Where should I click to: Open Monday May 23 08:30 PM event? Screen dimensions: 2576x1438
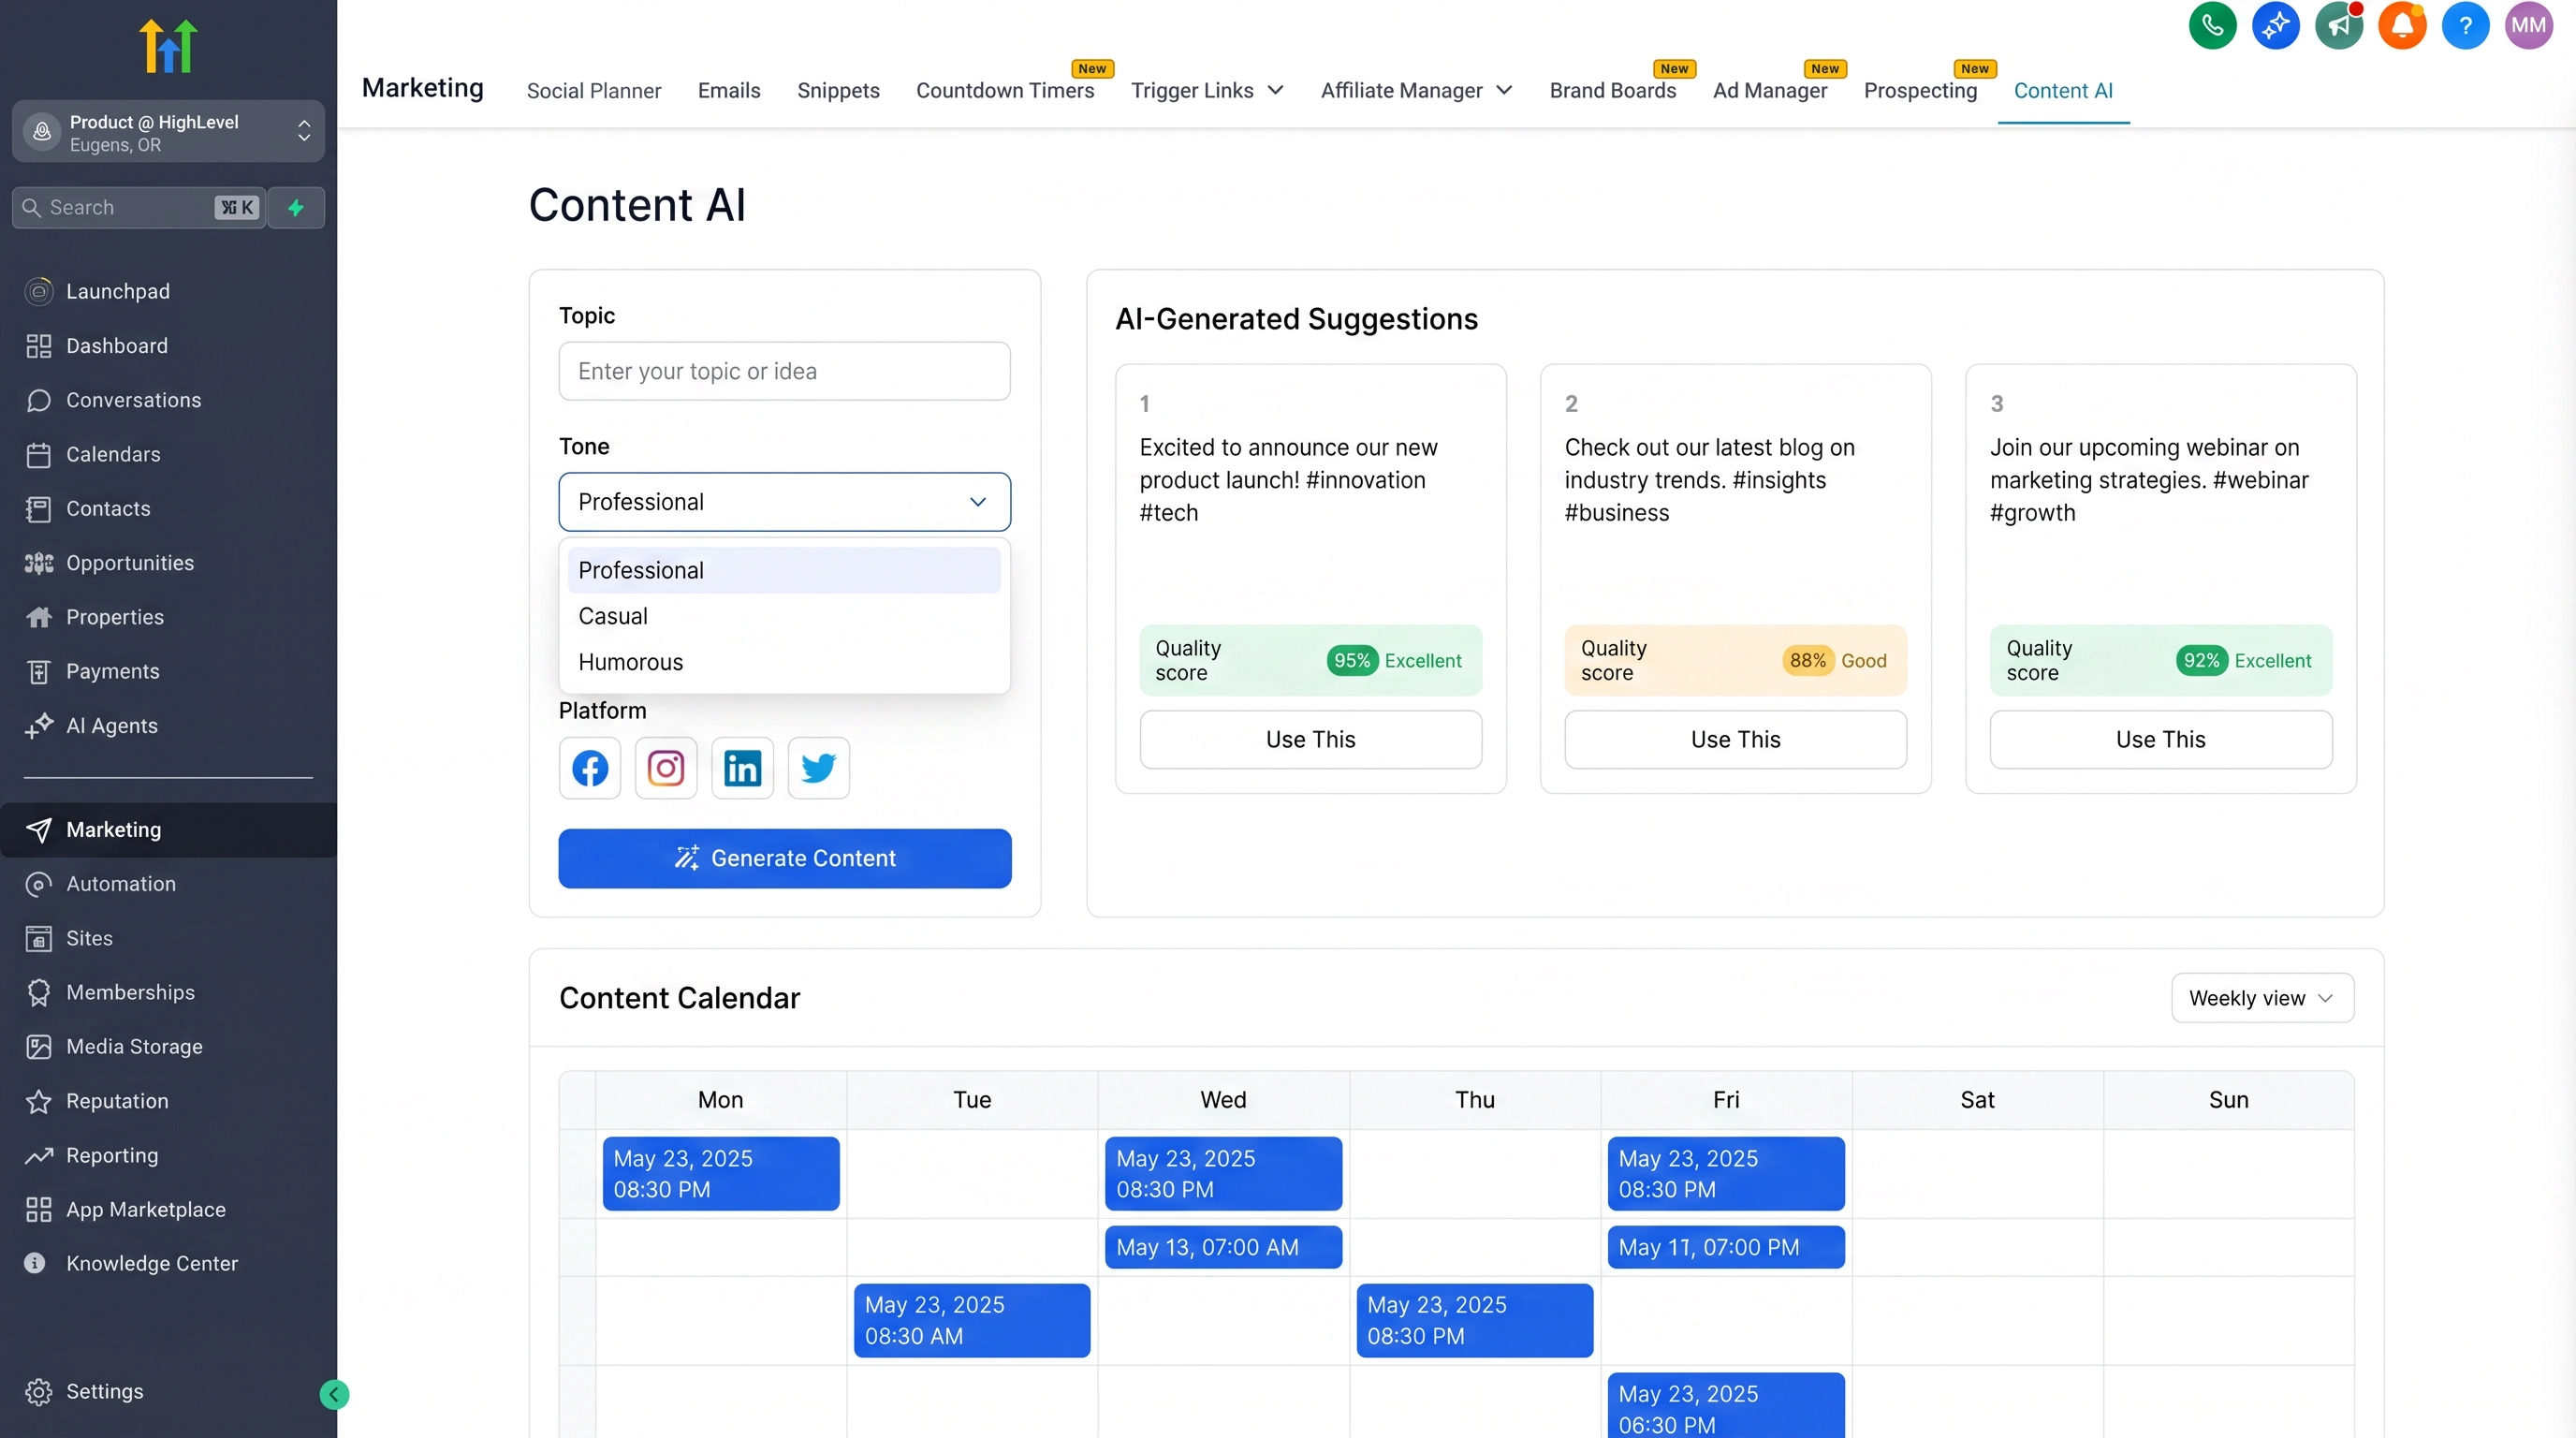point(721,1174)
